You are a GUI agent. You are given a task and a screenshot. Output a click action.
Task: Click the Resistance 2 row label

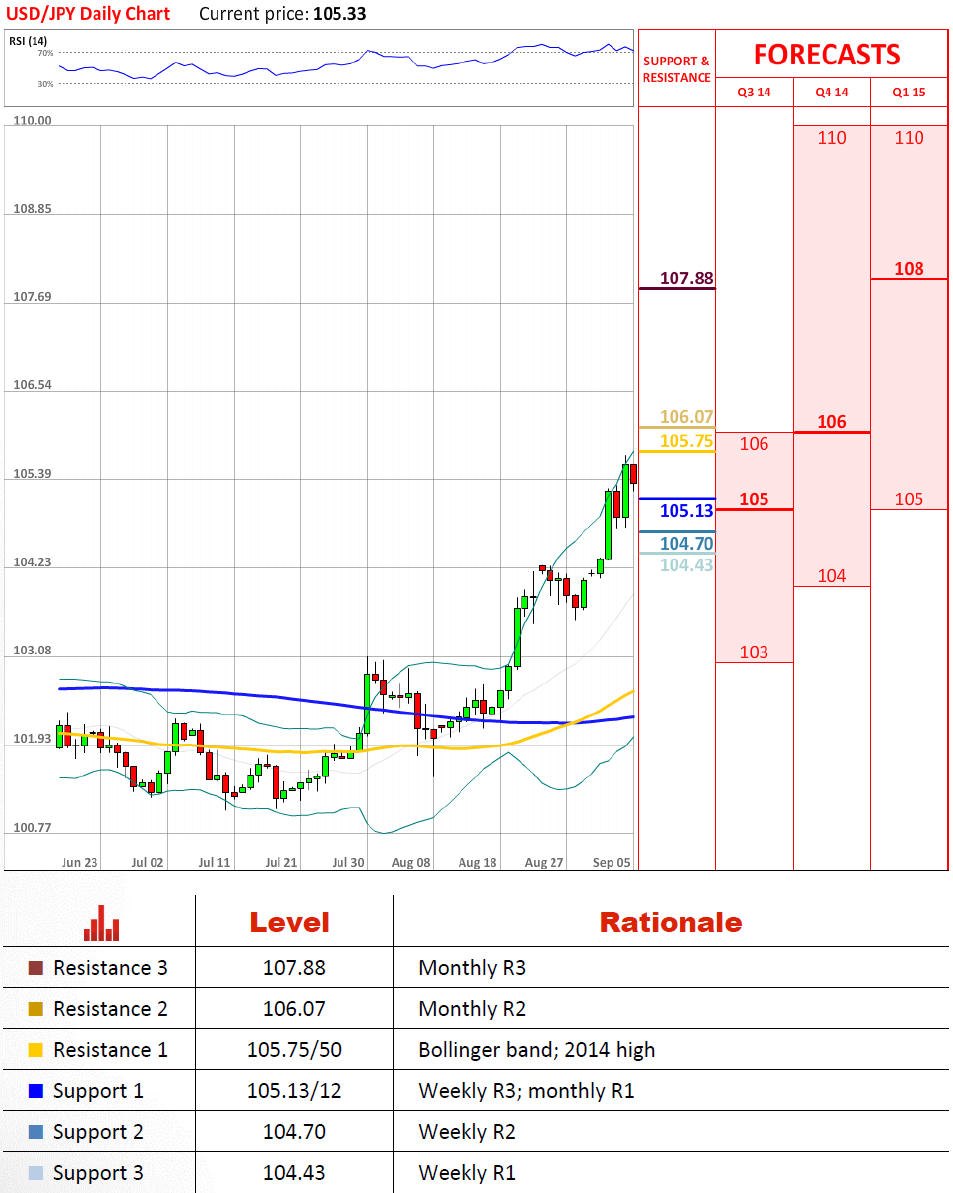pos(110,1009)
